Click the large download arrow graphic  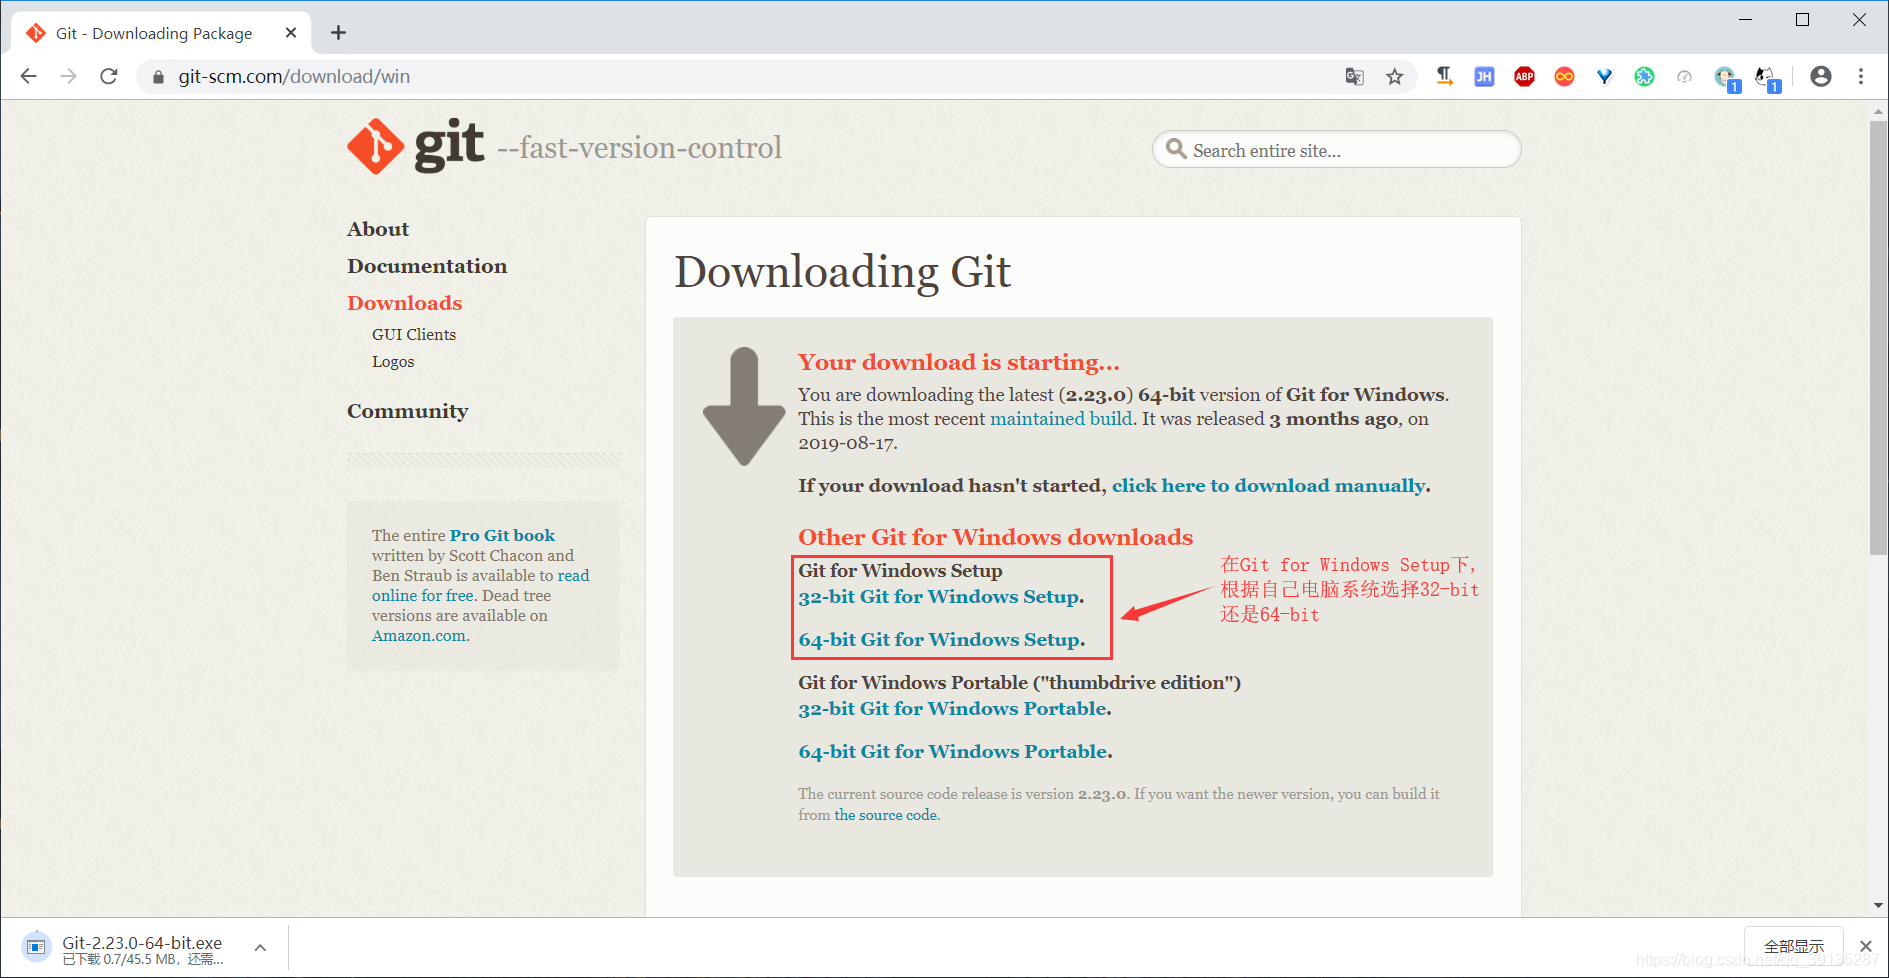tap(744, 406)
